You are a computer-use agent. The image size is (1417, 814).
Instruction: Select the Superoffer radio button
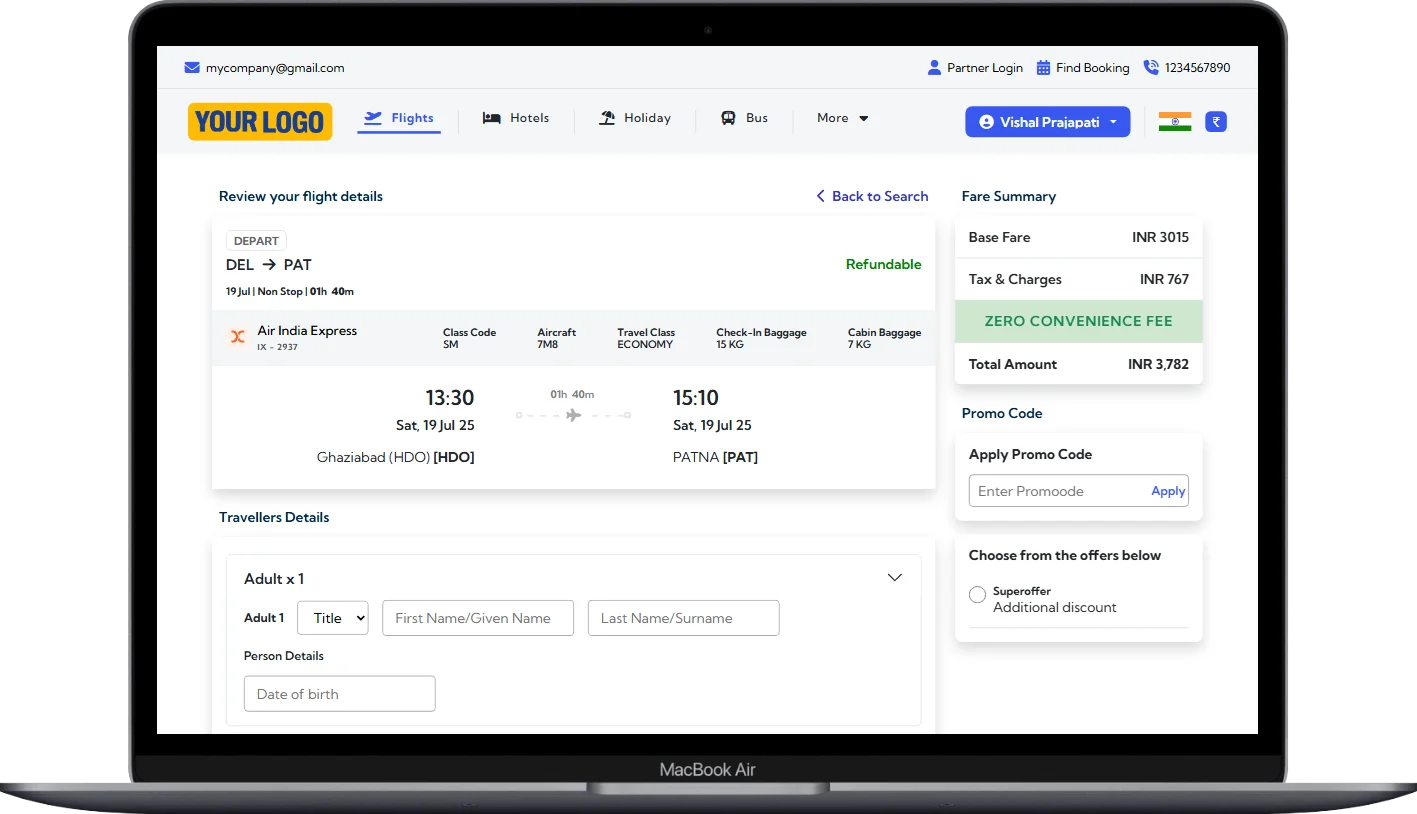pos(977,595)
